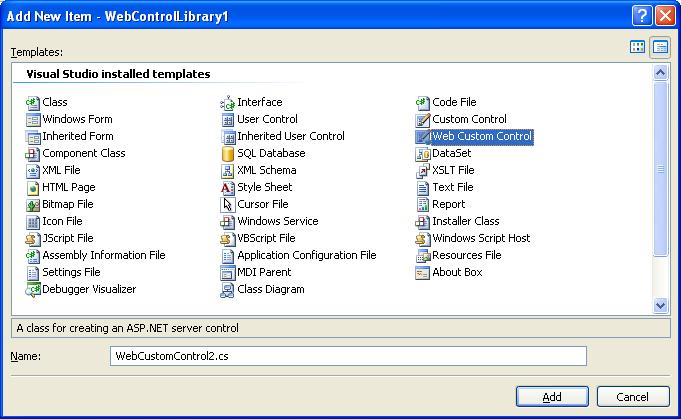Select Assembly Information File icon

click(33, 256)
